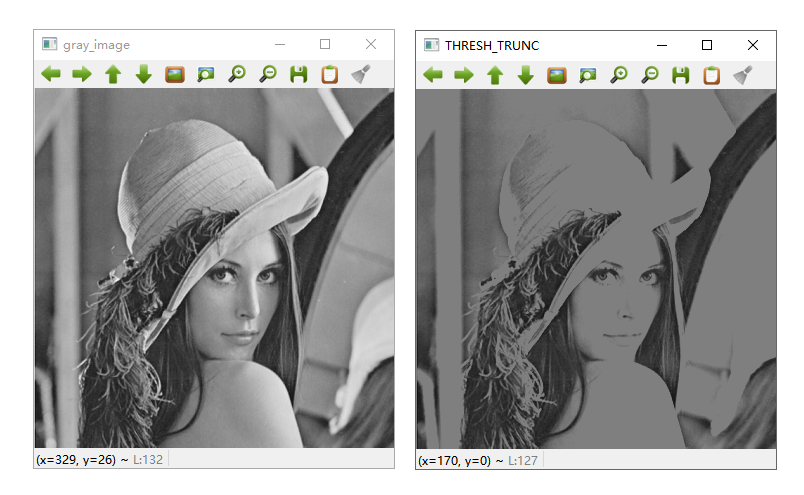Pan down in THRESH_TRUNC window
804x495 pixels.
click(526, 75)
